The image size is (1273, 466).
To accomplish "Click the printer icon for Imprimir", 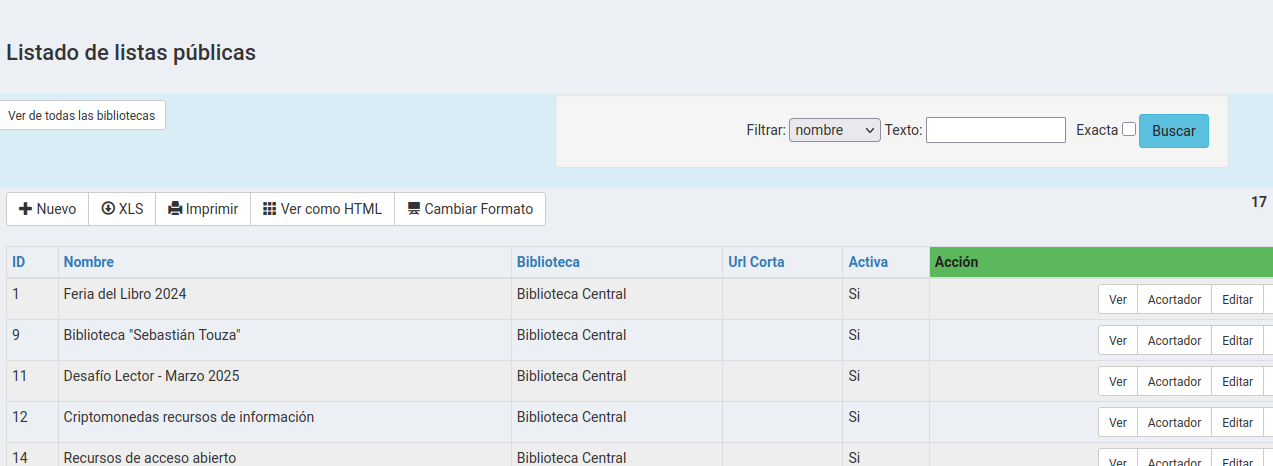I will (175, 209).
